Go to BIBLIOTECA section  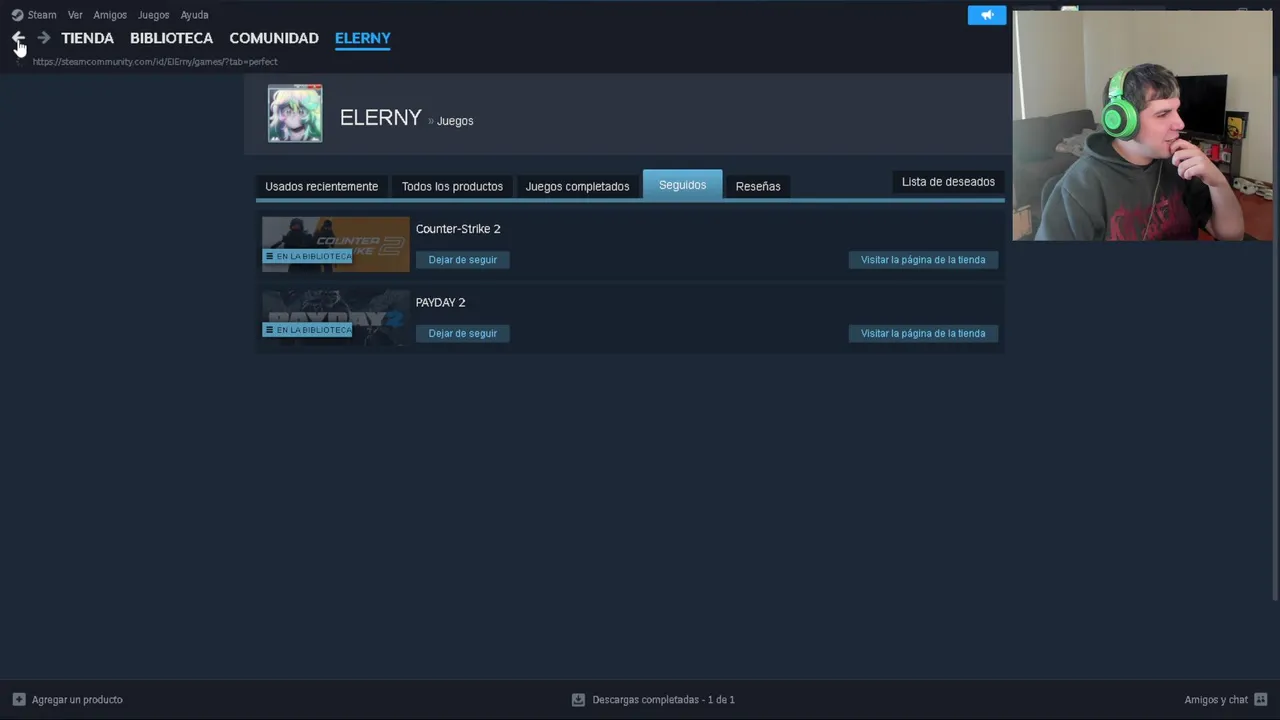coord(171,38)
